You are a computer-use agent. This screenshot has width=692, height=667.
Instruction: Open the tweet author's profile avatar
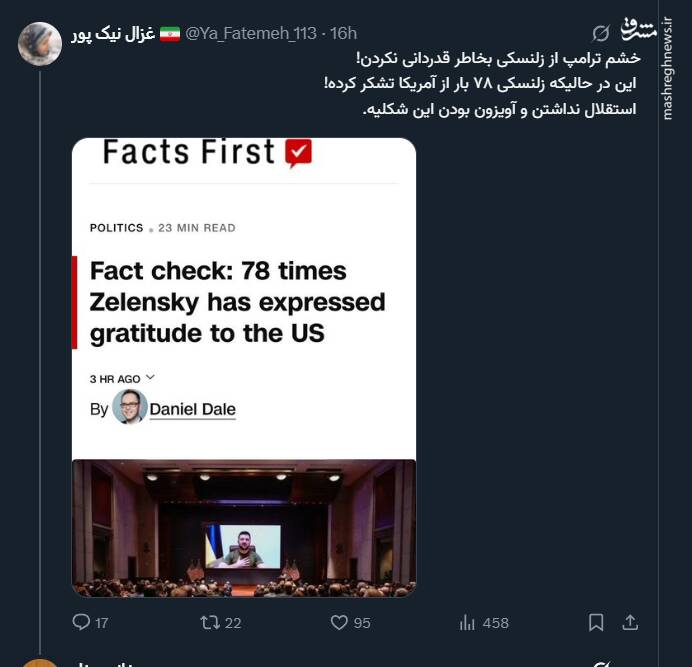coord(40,43)
